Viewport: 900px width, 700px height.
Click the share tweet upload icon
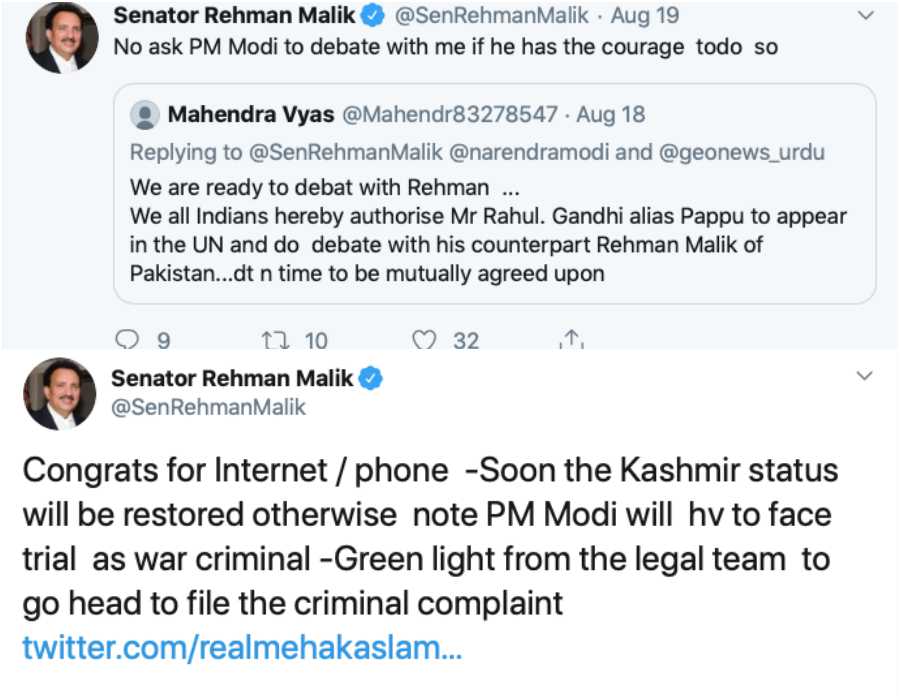click(571, 340)
